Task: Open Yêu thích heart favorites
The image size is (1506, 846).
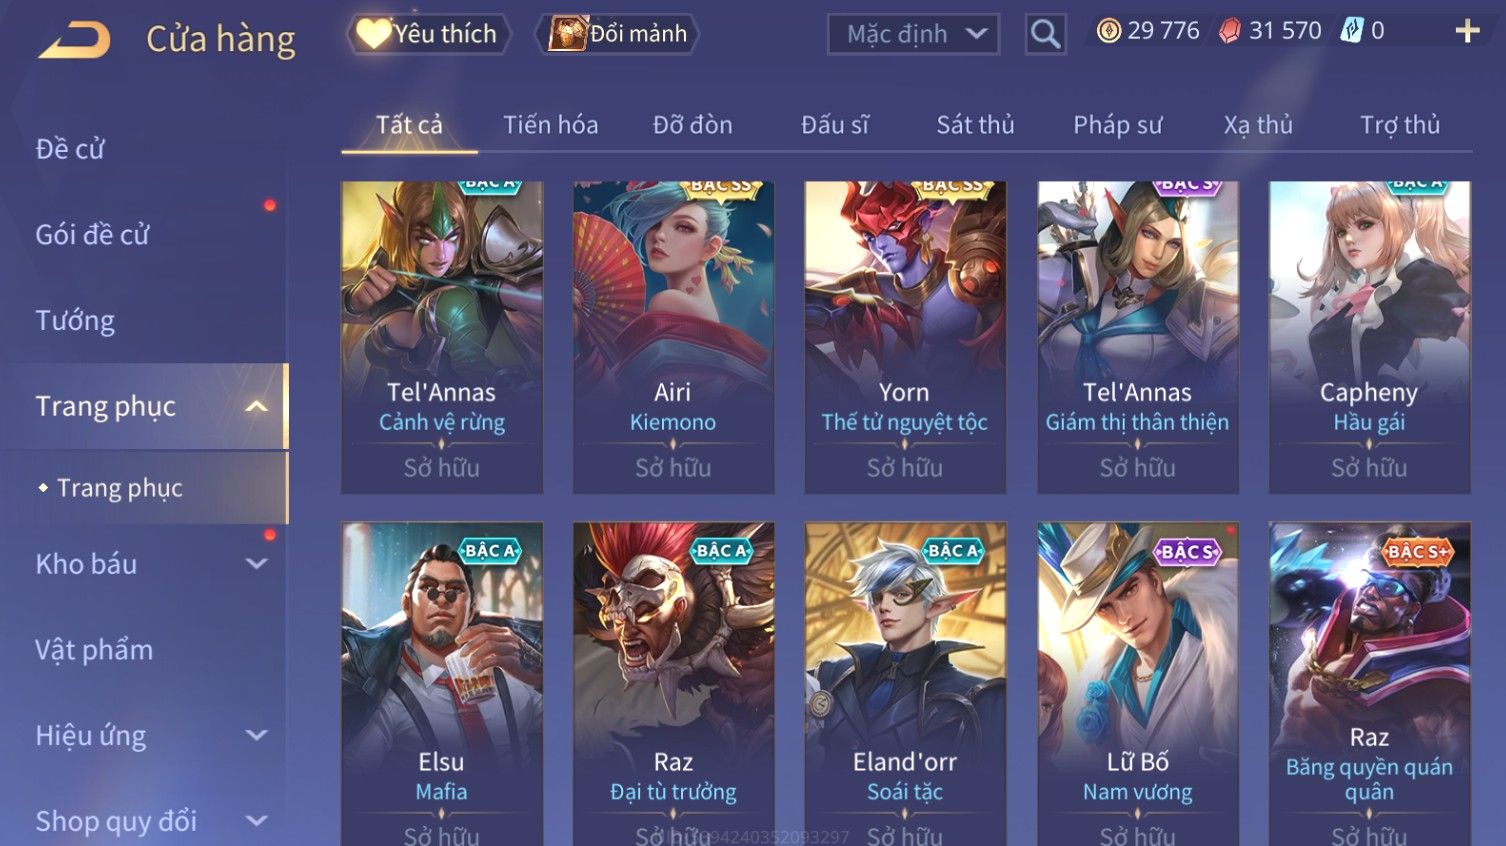Action: 429,34
